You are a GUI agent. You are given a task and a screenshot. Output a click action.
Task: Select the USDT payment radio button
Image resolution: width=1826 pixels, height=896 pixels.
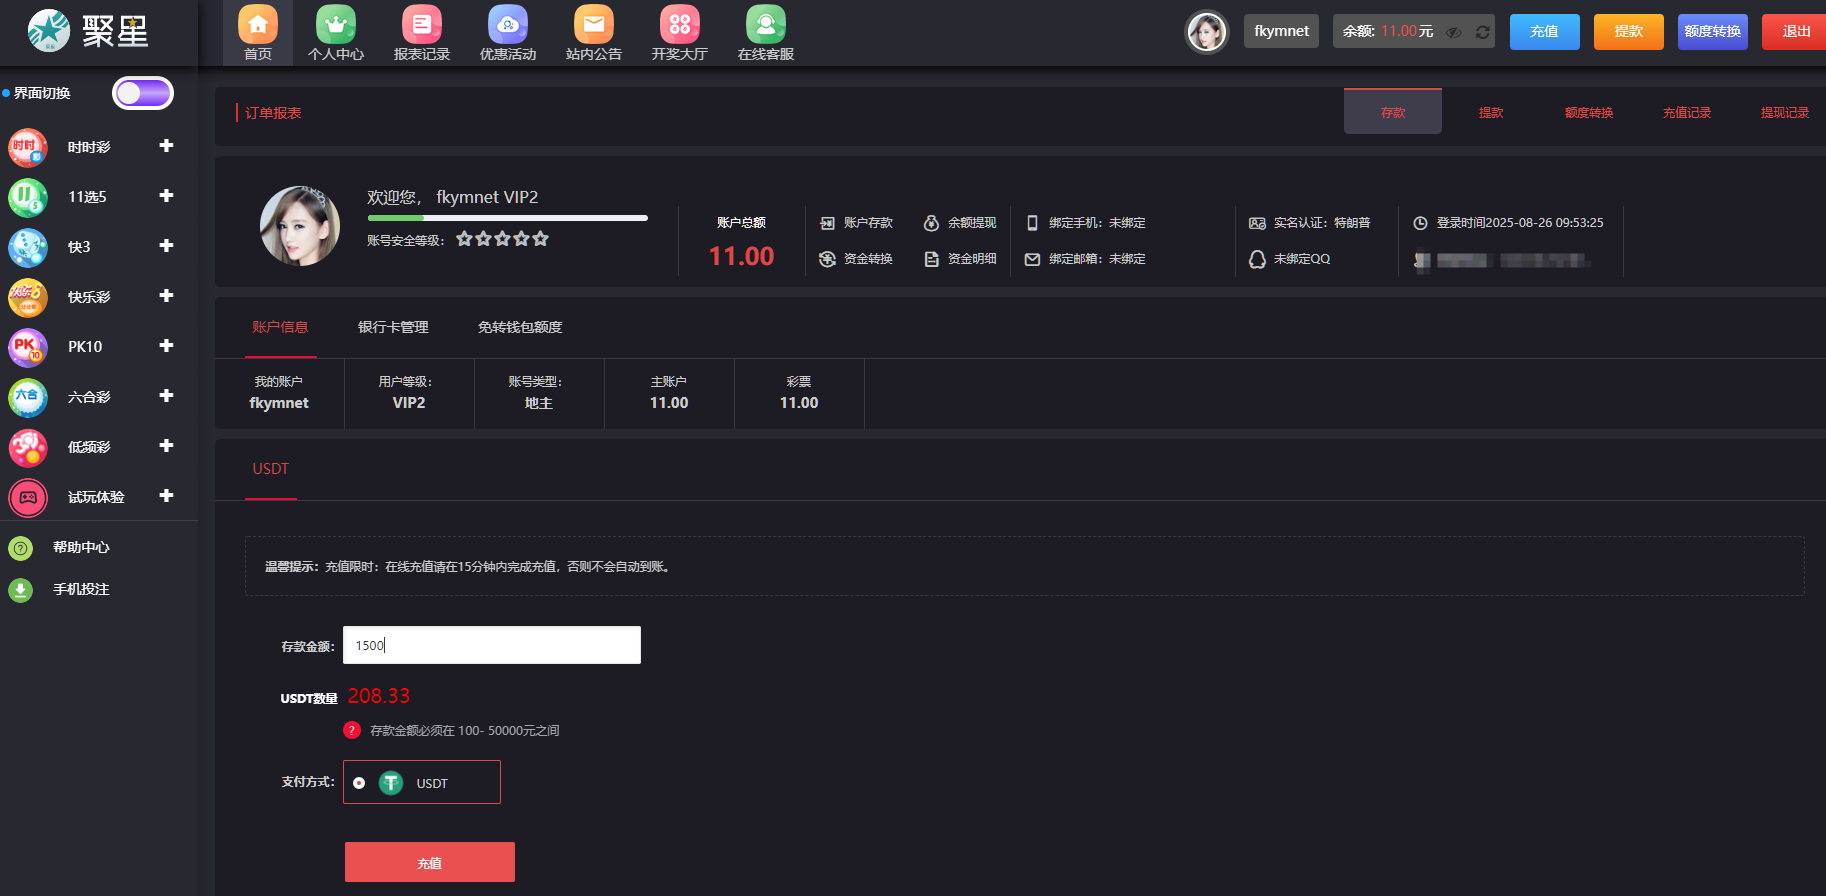[359, 783]
